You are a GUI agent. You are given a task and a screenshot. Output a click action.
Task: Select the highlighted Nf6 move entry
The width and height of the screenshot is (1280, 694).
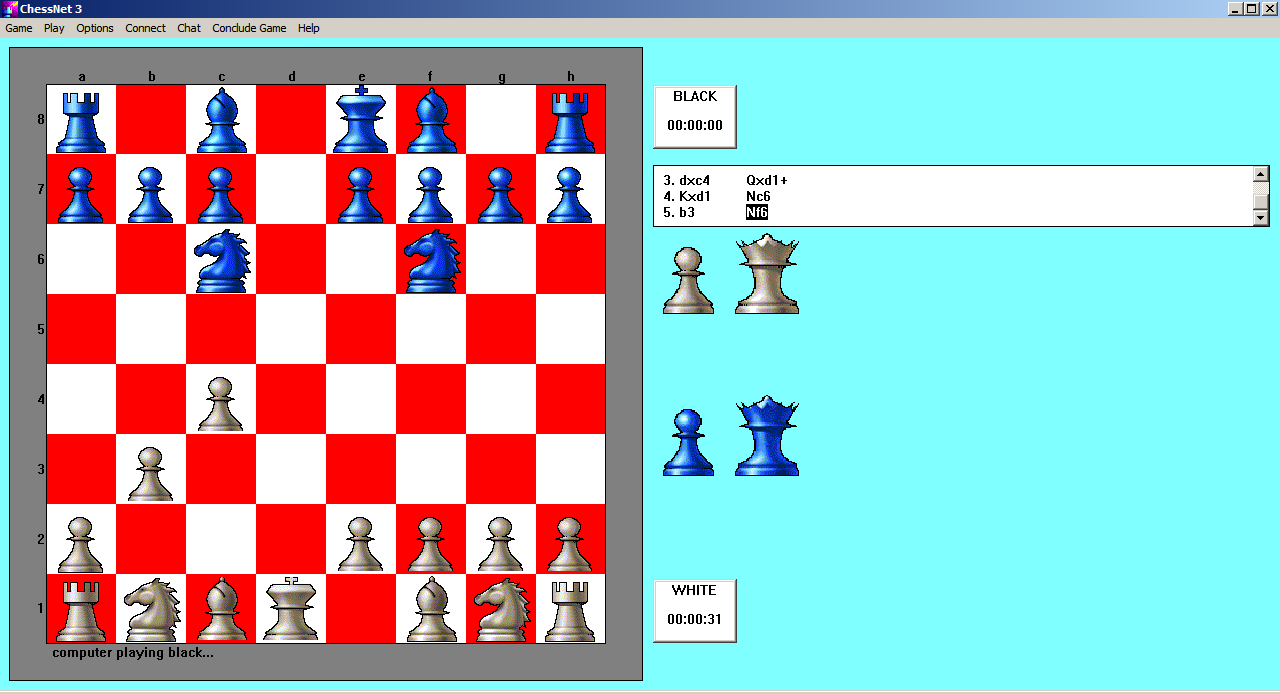[x=757, y=212]
